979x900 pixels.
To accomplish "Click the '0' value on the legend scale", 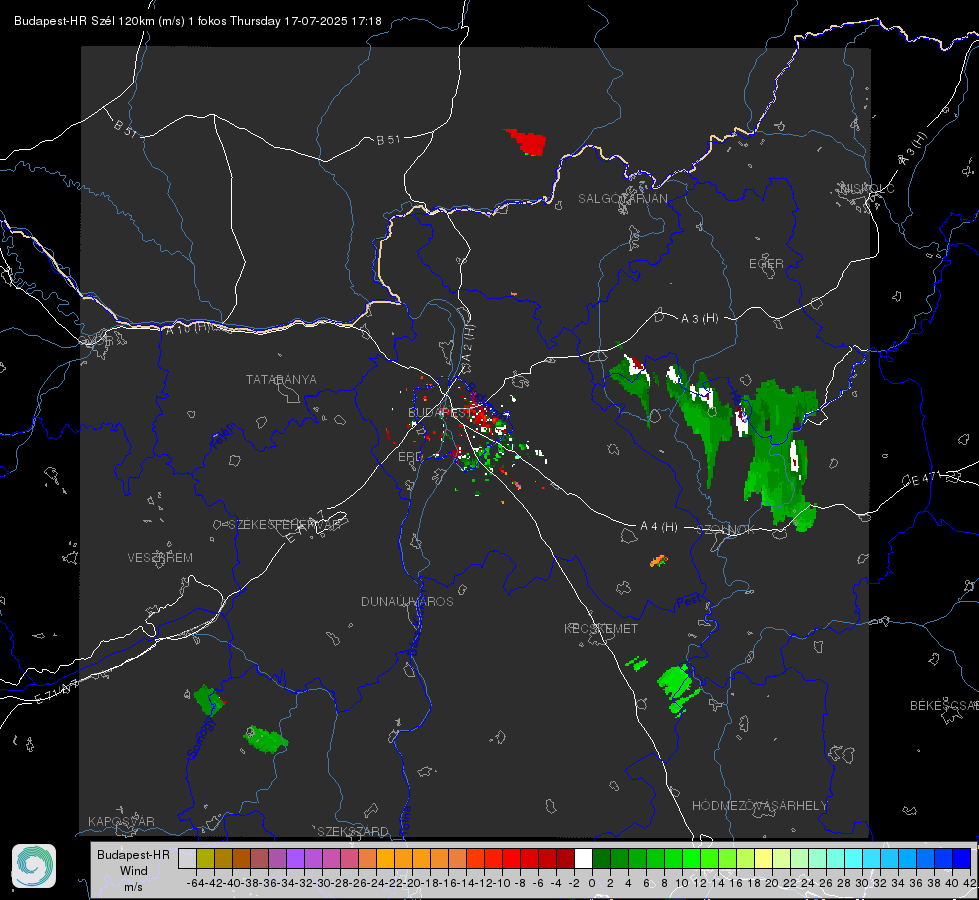I will [592, 883].
